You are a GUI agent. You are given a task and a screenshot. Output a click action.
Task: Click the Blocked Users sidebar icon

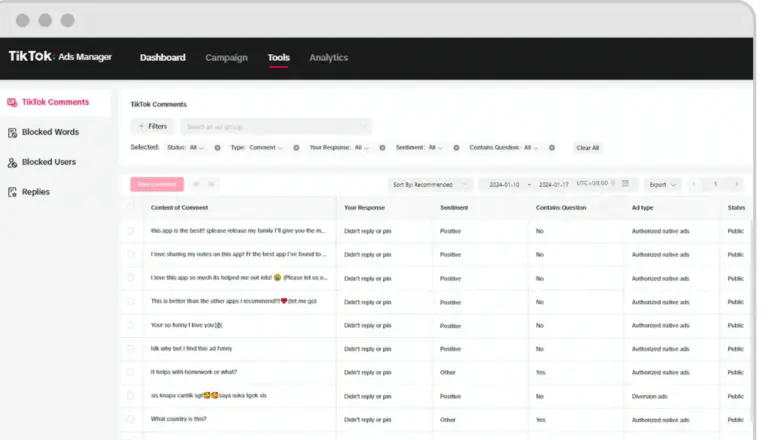(12, 162)
